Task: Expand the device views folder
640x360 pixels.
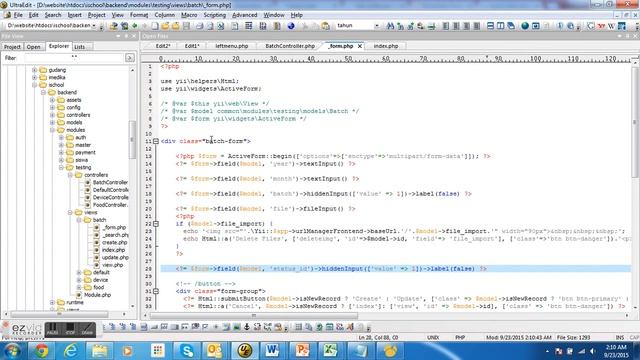Action: click(x=79, y=280)
